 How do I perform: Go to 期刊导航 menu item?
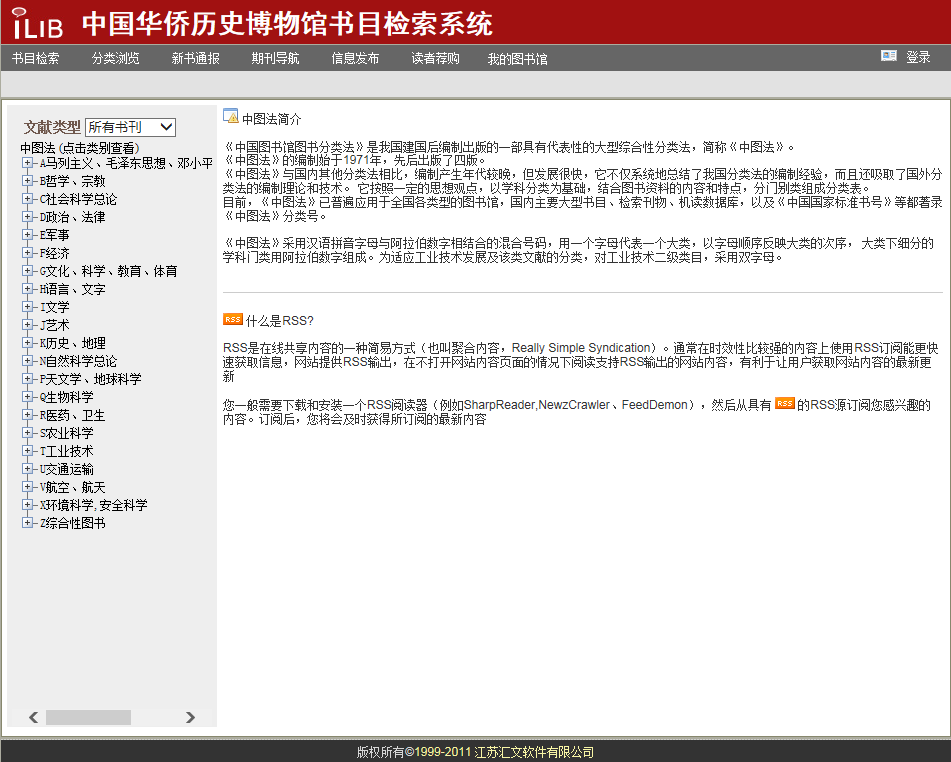(x=275, y=58)
